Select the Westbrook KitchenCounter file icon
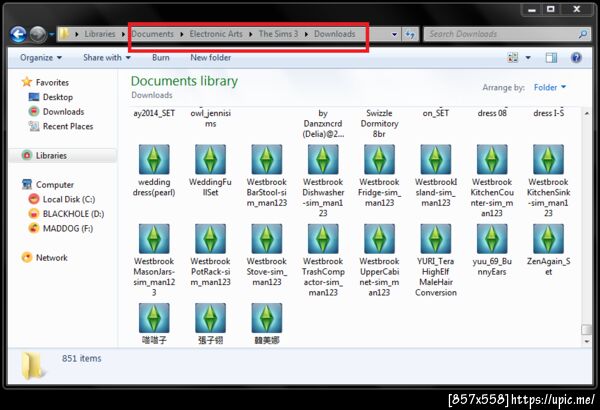The height and width of the screenshot is (410, 600). (492, 159)
